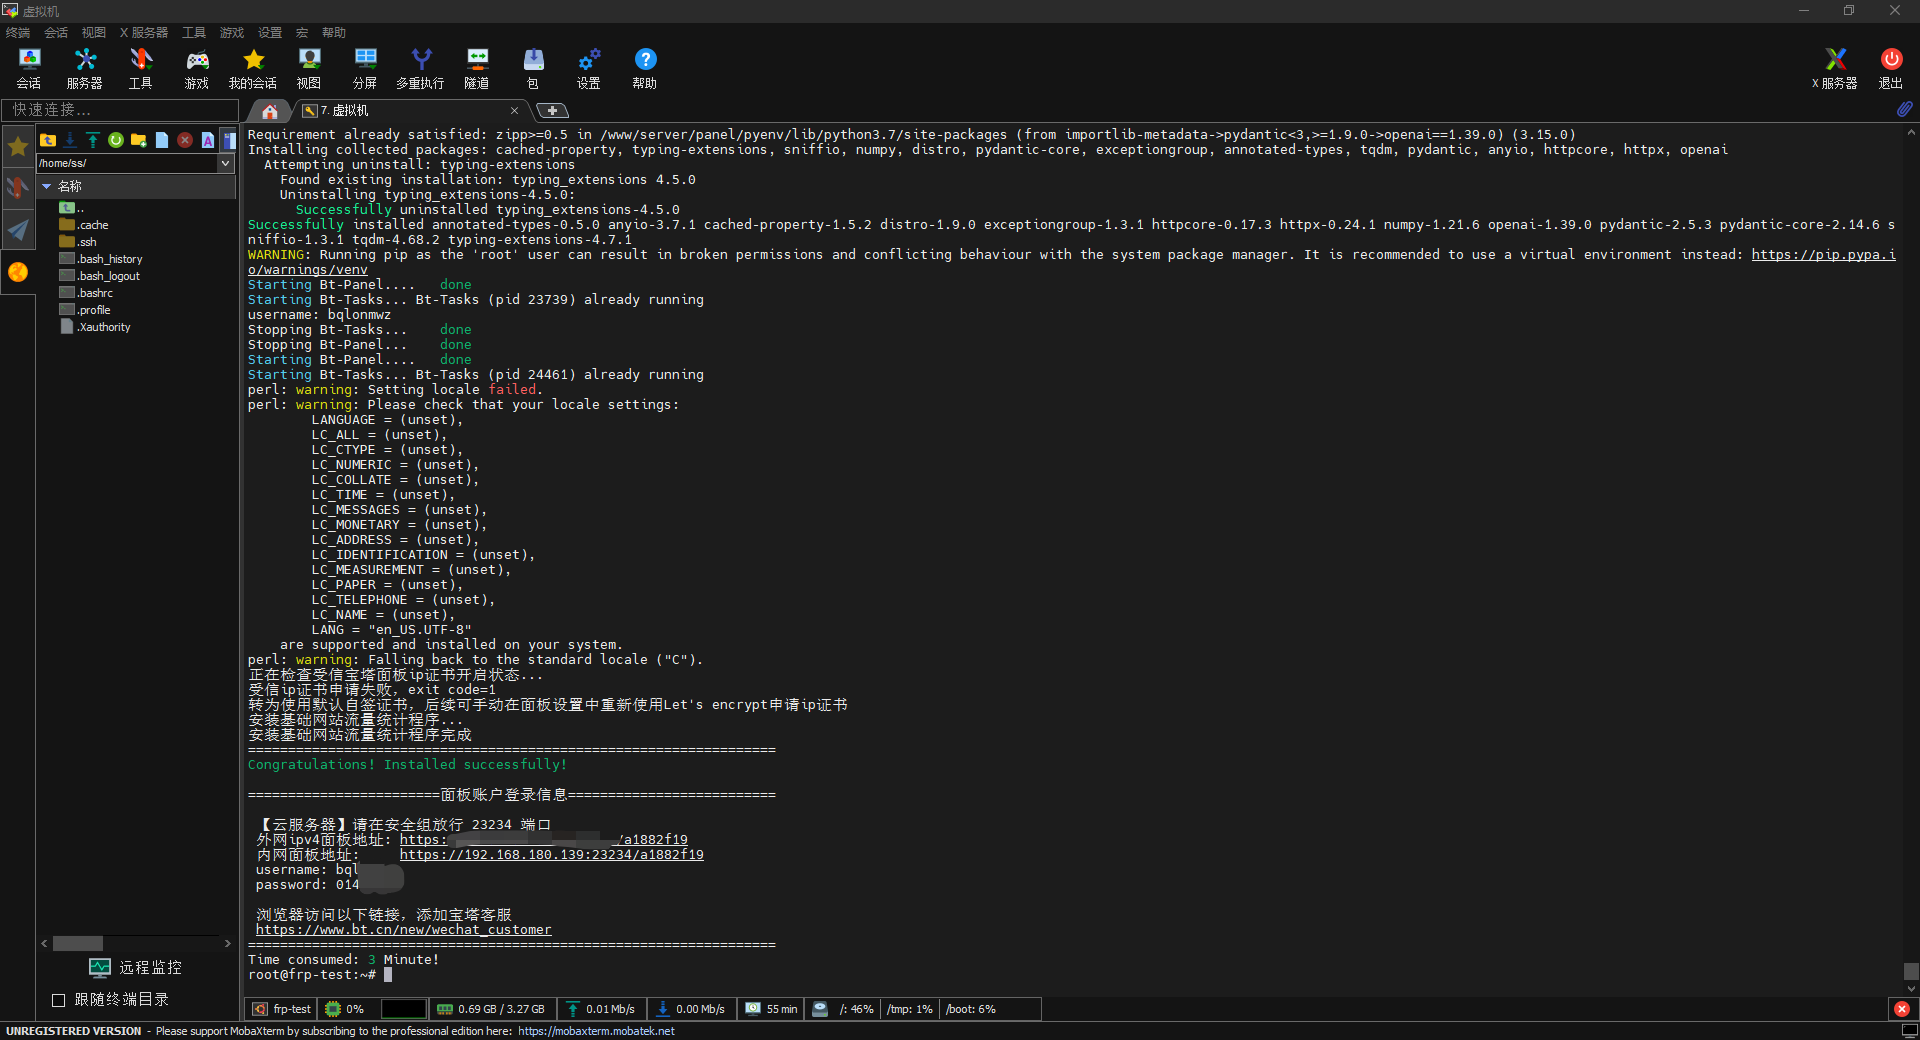Click red delete icon in SFTP toolbar
The height and width of the screenshot is (1040, 1920).
point(185,140)
